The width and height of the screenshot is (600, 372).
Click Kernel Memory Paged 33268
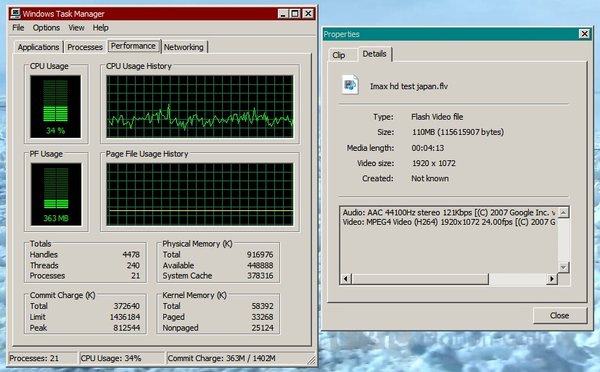point(262,317)
